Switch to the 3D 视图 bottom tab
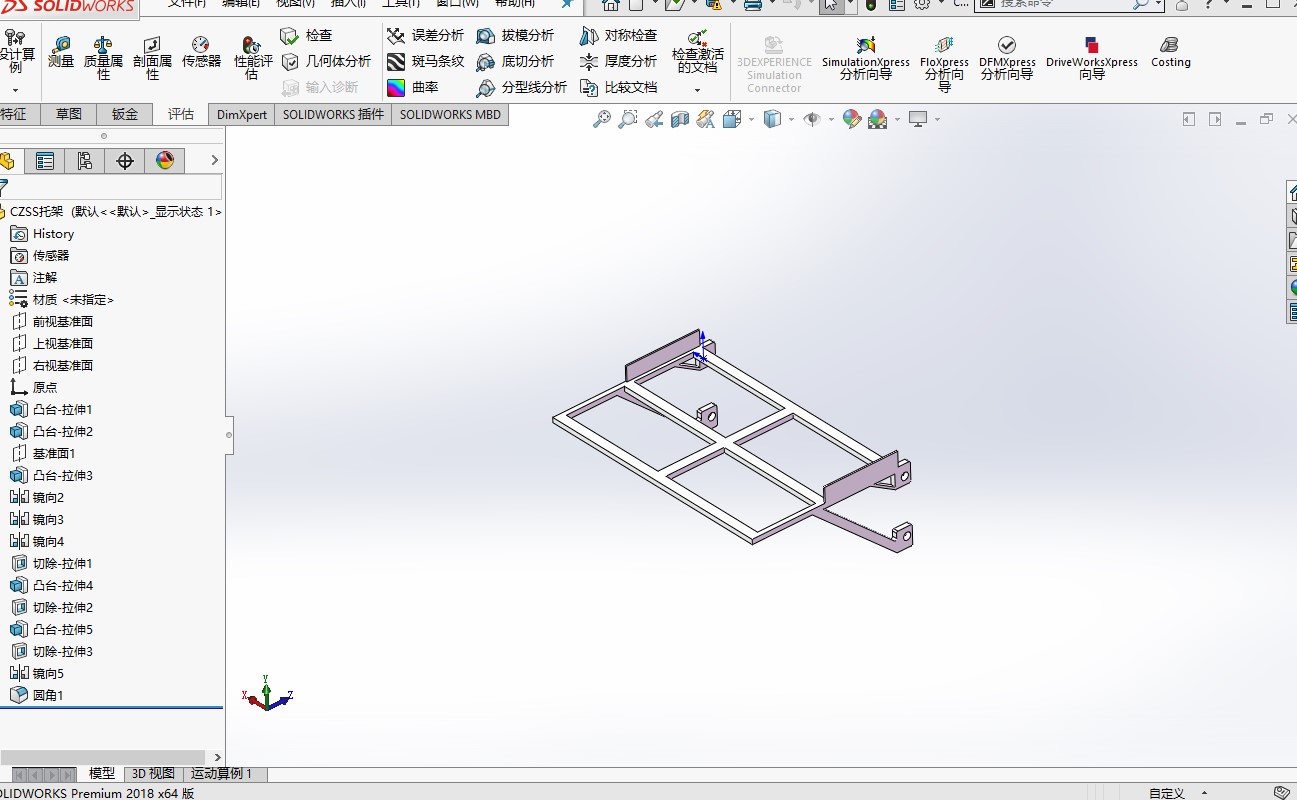This screenshot has width=1297, height=800. [153, 774]
